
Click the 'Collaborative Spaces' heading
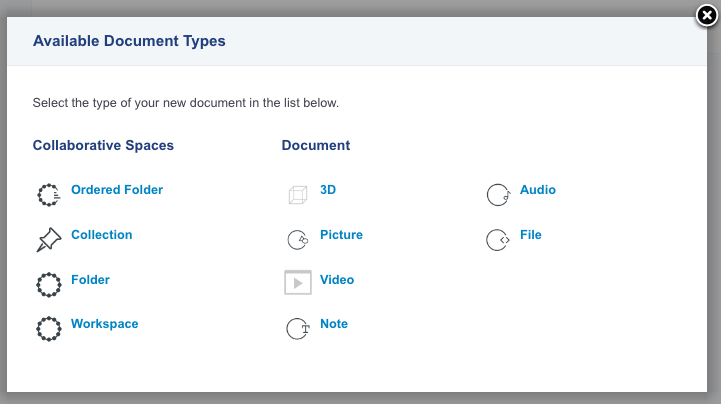point(103,145)
